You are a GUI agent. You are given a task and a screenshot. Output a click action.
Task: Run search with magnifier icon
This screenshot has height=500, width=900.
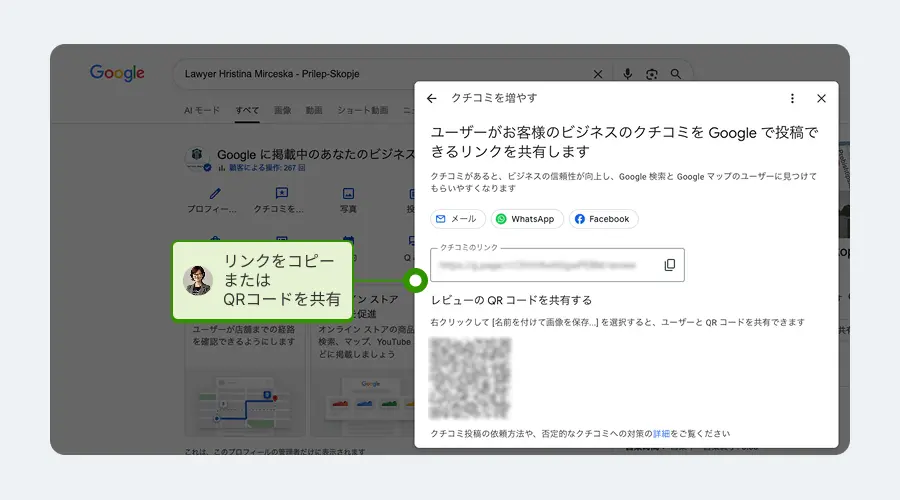676,74
